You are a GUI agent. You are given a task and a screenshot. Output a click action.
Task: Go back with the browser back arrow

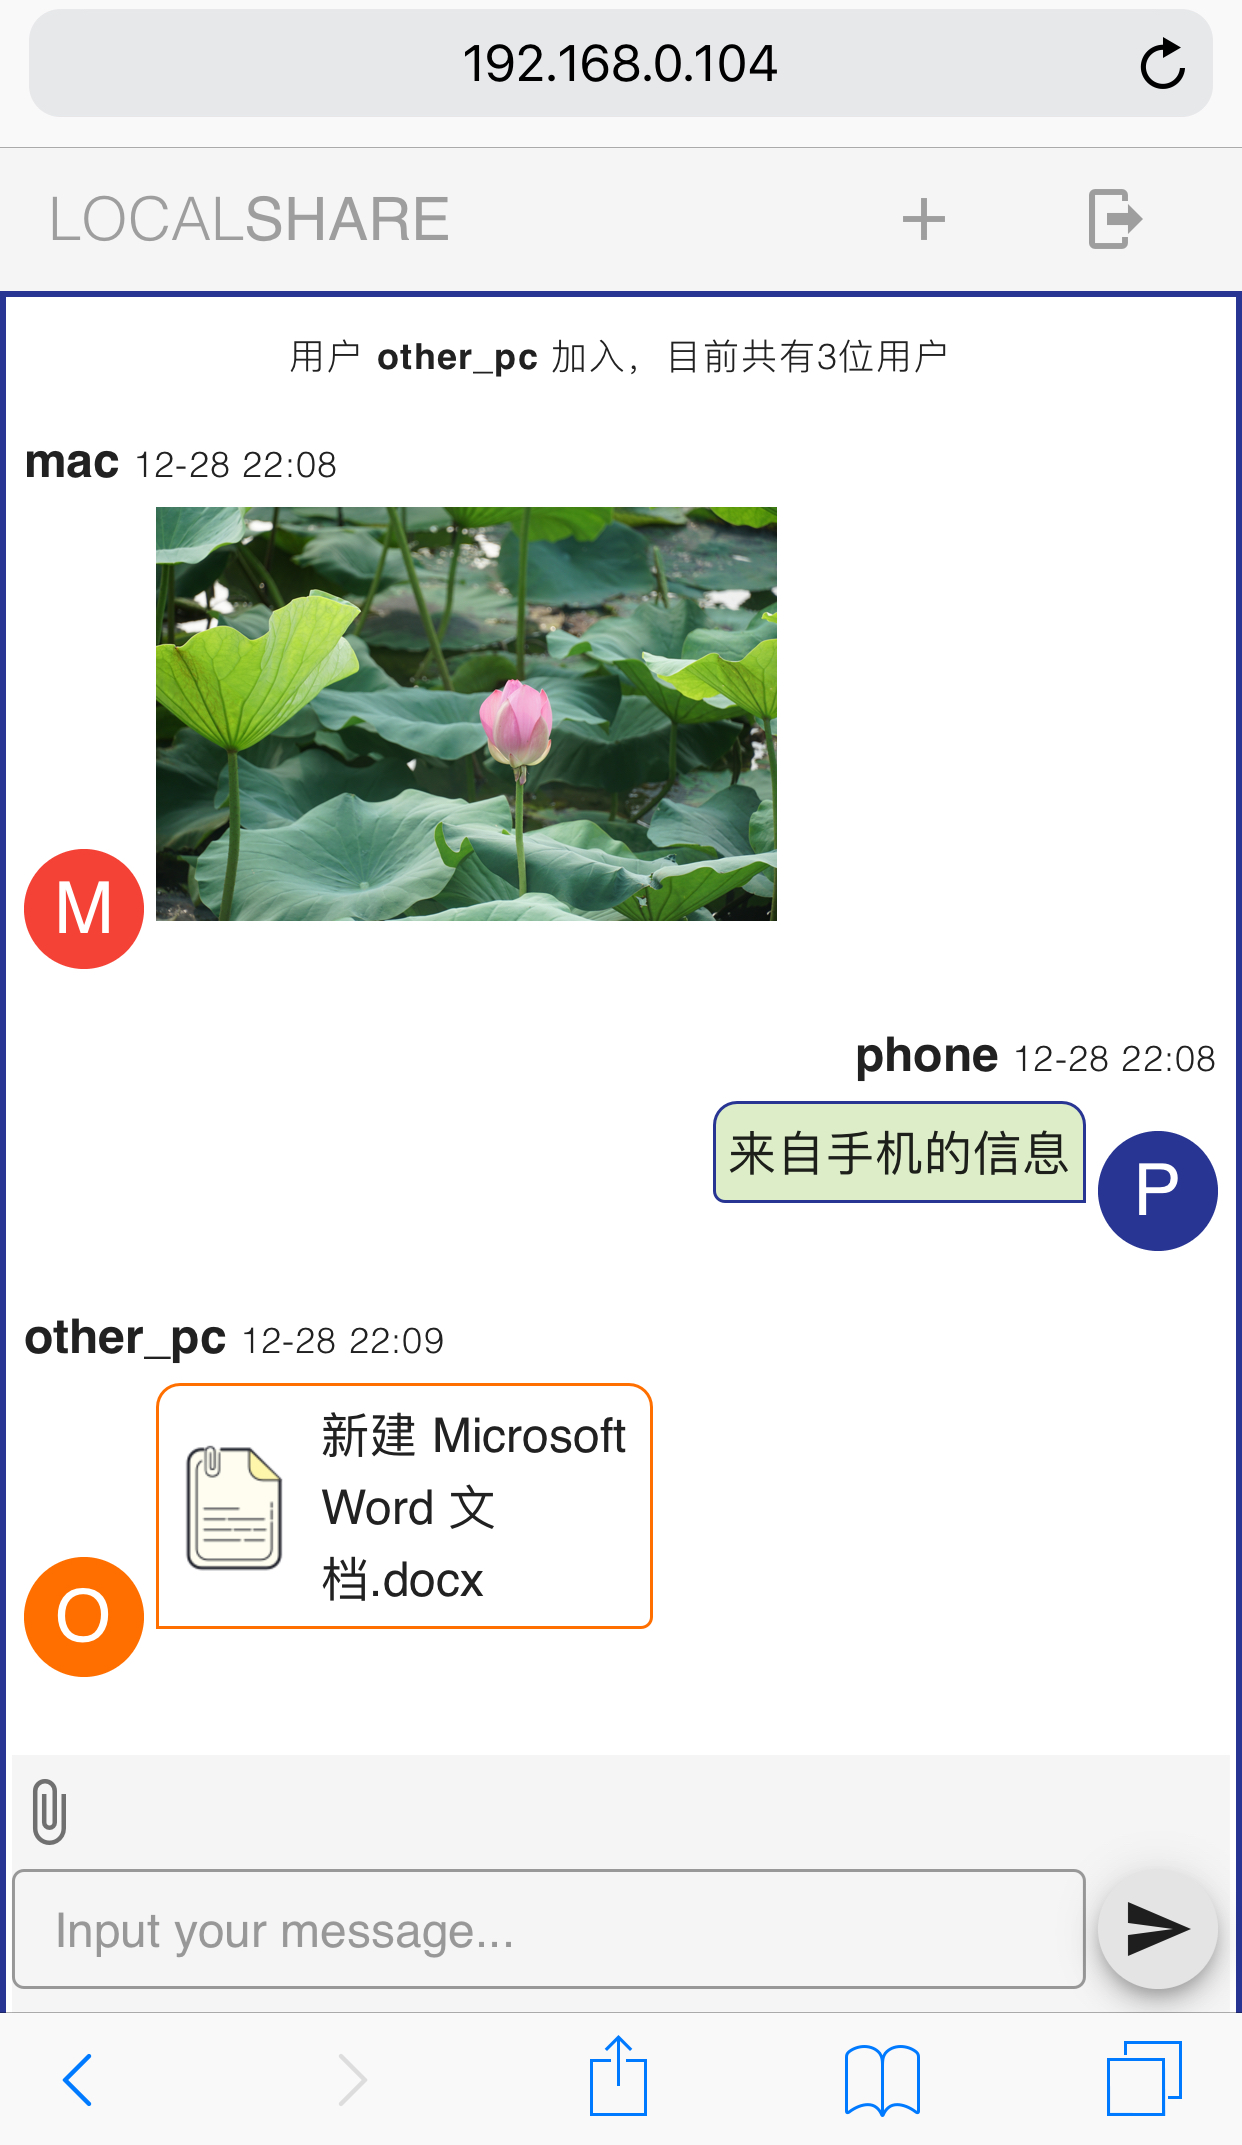(78, 2080)
